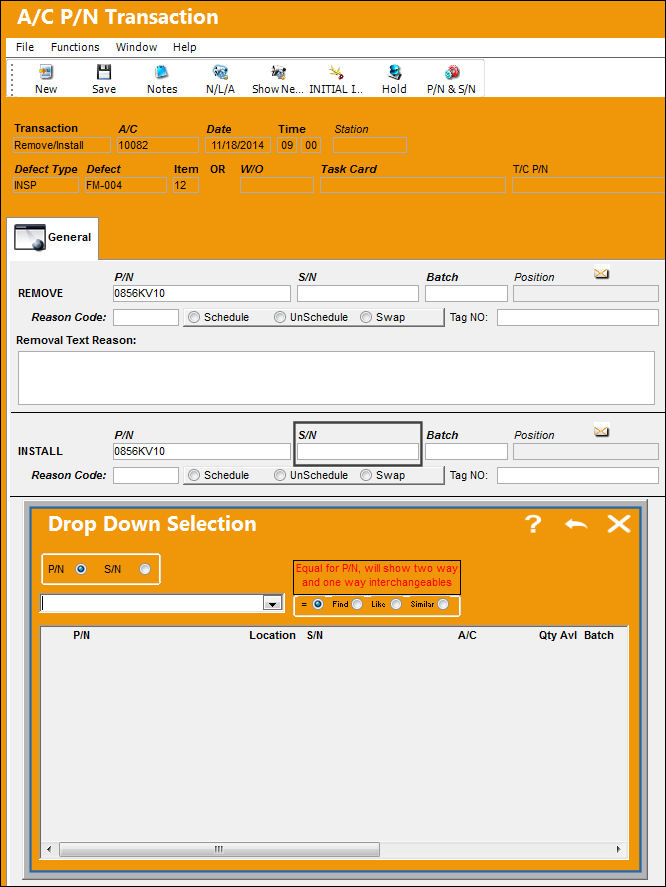Image resolution: width=666 pixels, height=887 pixels.
Task: Select the Similar search radio
Action: [x=443, y=604]
